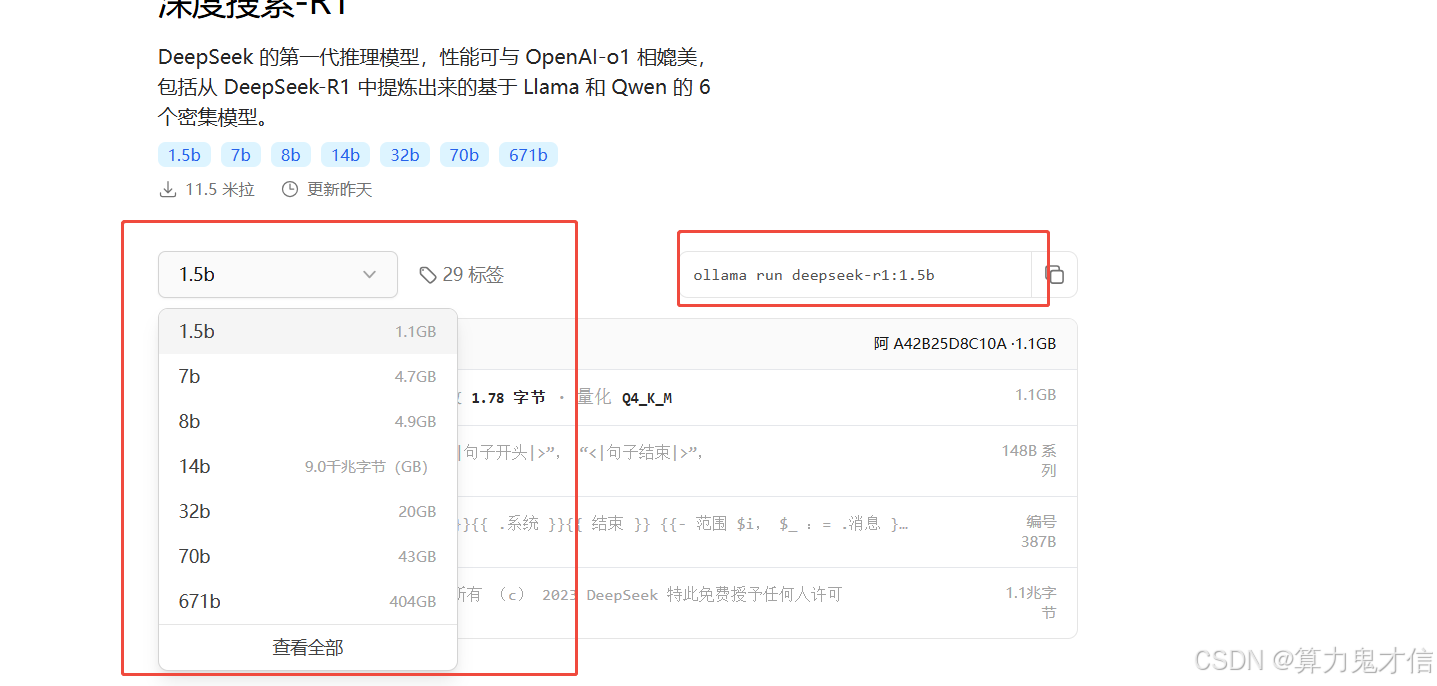Click the tag icon beside 29 标签
The width and height of the screenshot is (1437, 686).
[x=428, y=274]
